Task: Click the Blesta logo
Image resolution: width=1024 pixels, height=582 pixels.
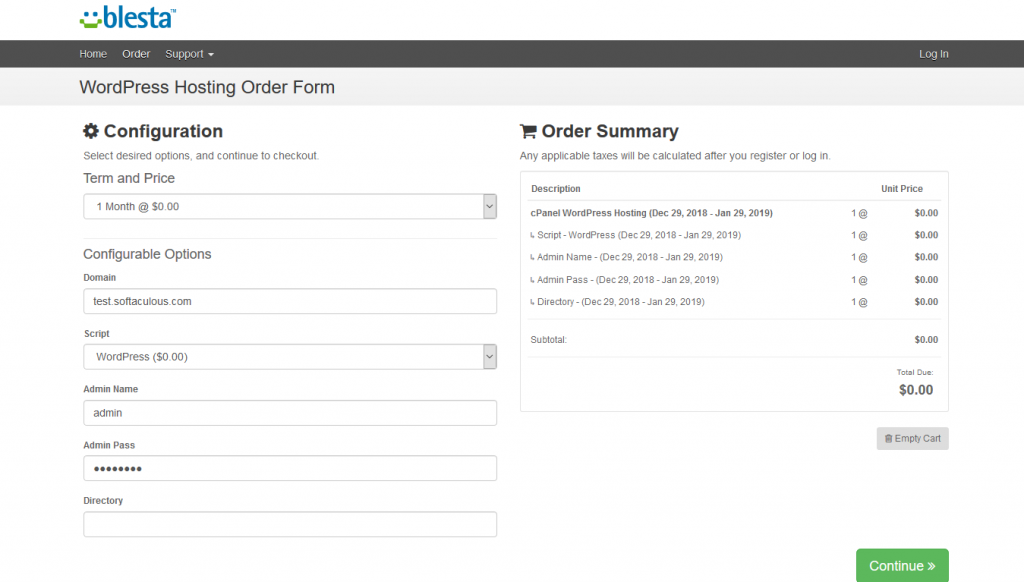Action: click(x=127, y=18)
